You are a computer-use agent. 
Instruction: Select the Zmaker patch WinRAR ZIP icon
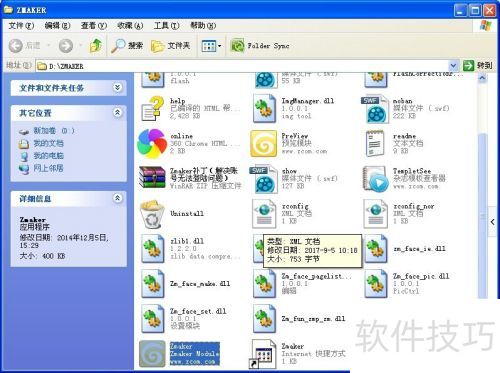(x=152, y=177)
